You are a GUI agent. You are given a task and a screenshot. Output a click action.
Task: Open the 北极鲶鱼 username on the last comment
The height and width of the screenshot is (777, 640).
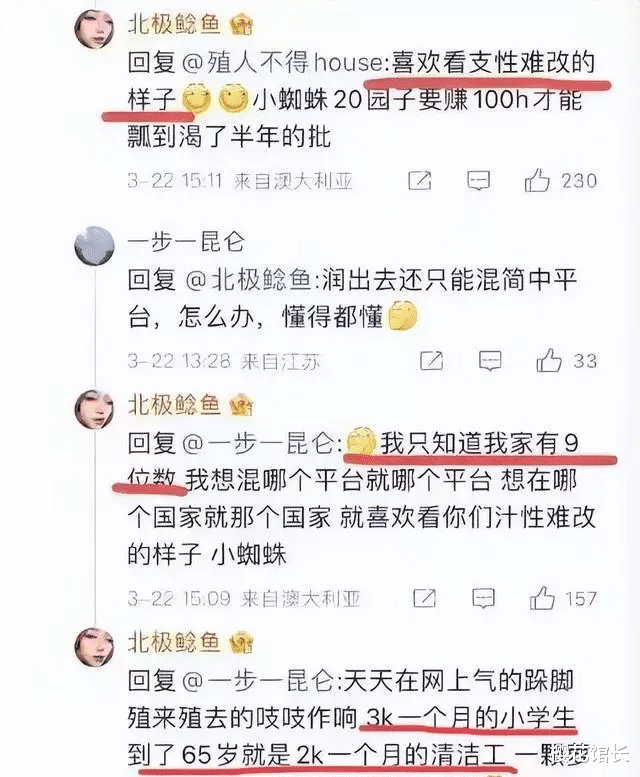click(x=174, y=642)
